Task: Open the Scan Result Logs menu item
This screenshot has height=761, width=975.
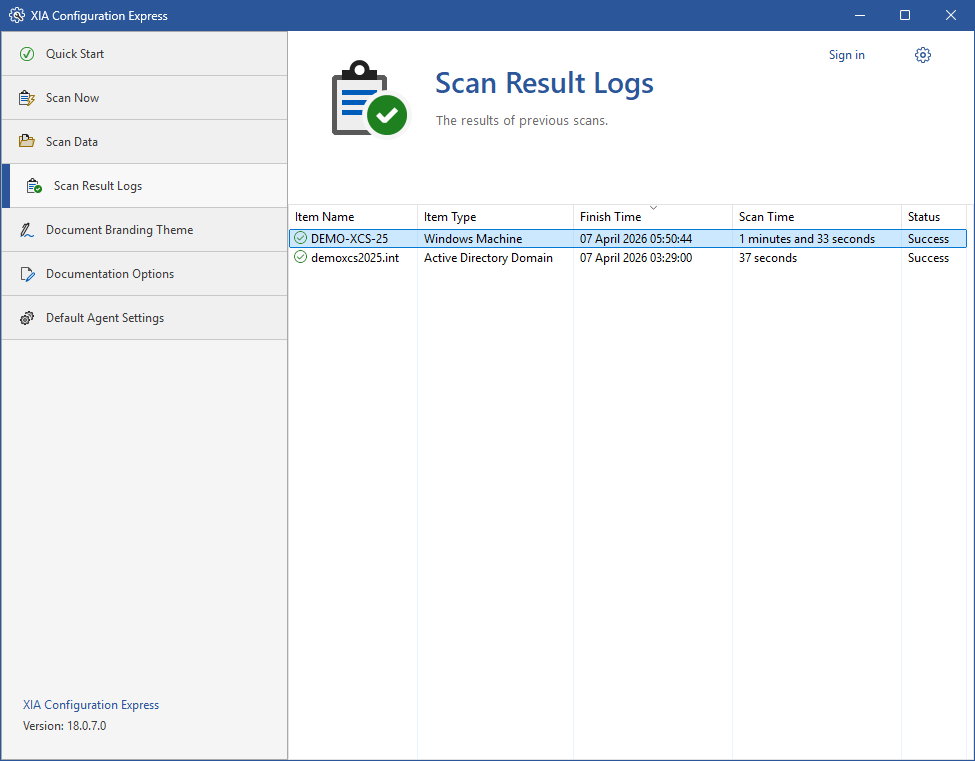Action: click(98, 186)
